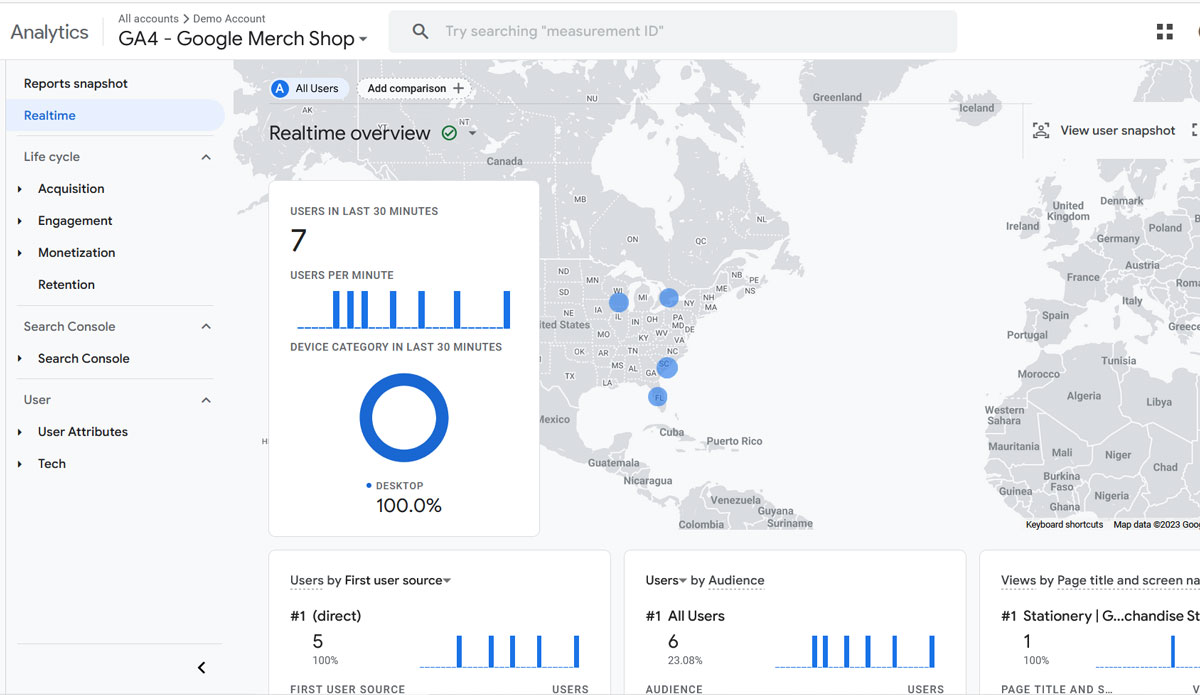Image resolution: width=1200 pixels, height=695 pixels.
Task: Select the user bubble over South Carolina
Action: click(667, 367)
